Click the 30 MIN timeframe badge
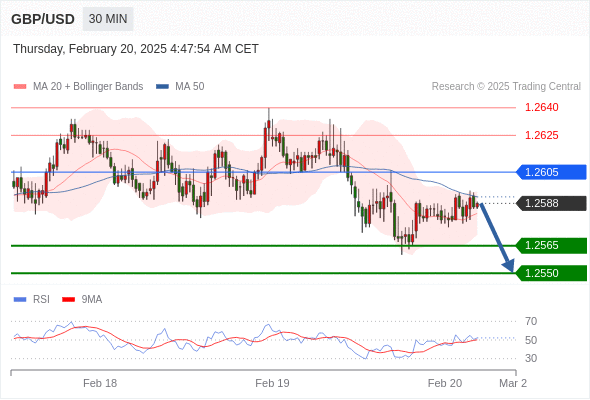Image resolution: width=590 pixels, height=400 pixels. tap(108, 19)
